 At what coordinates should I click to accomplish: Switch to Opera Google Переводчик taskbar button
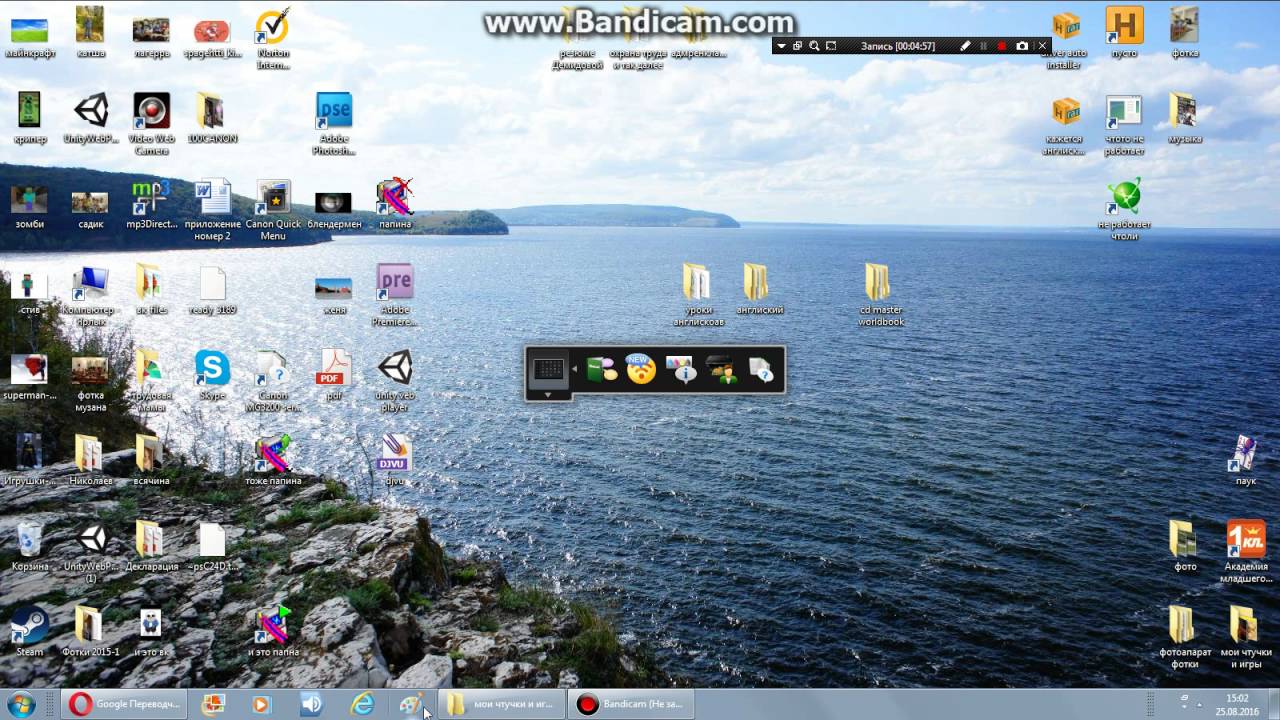click(x=123, y=704)
